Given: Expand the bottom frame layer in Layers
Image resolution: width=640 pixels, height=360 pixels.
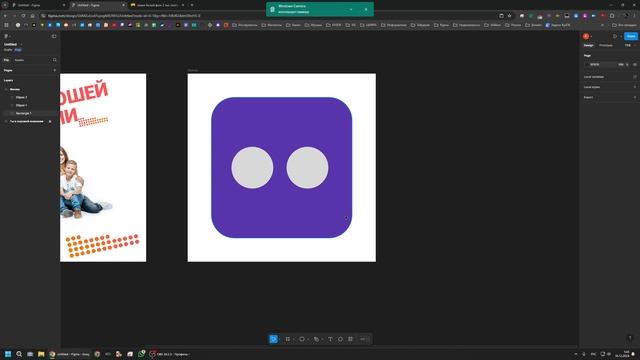Looking at the screenshot, I should [6, 121].
